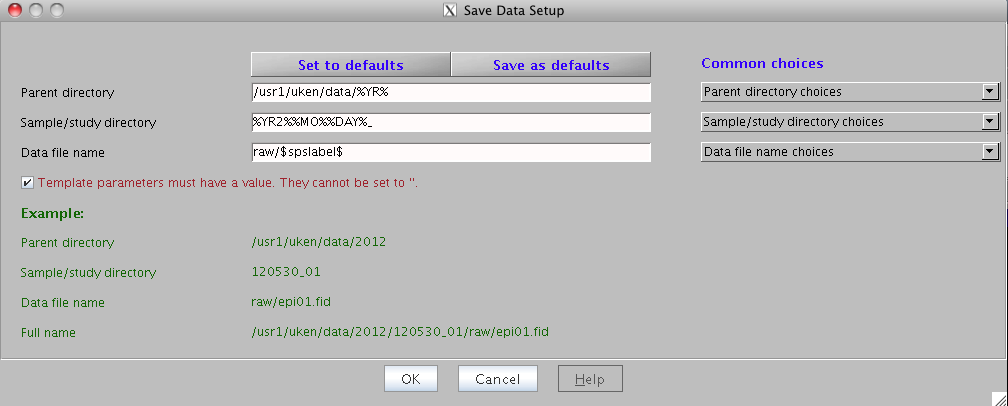Screen dimensions: 1008x406
Task: Click the Data file name text field
Action: [451, 152]
